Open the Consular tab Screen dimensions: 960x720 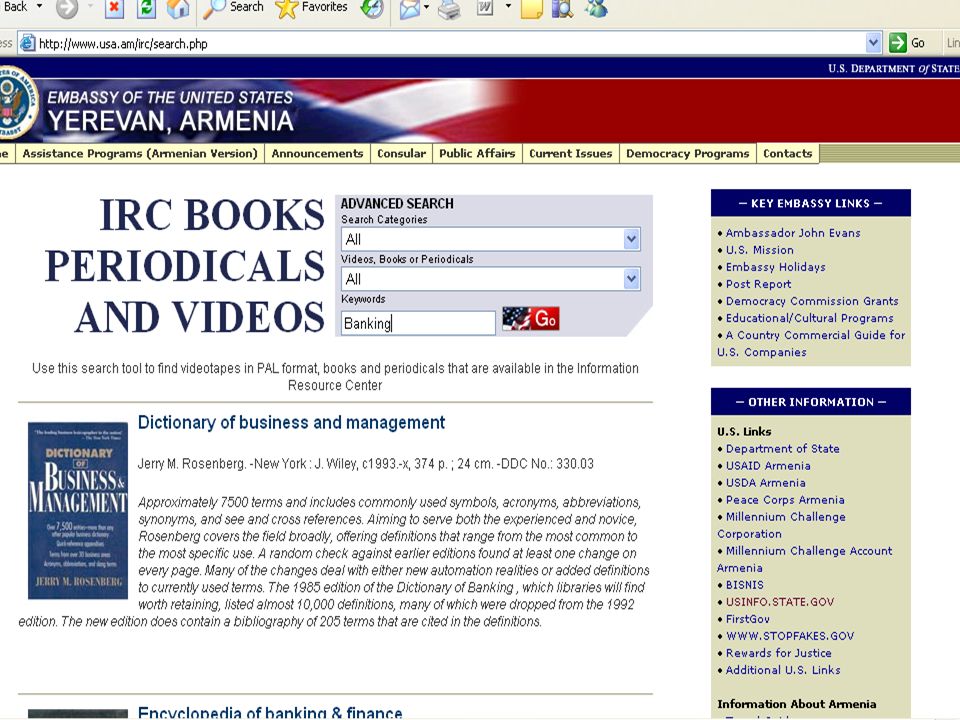click(402, 154)
